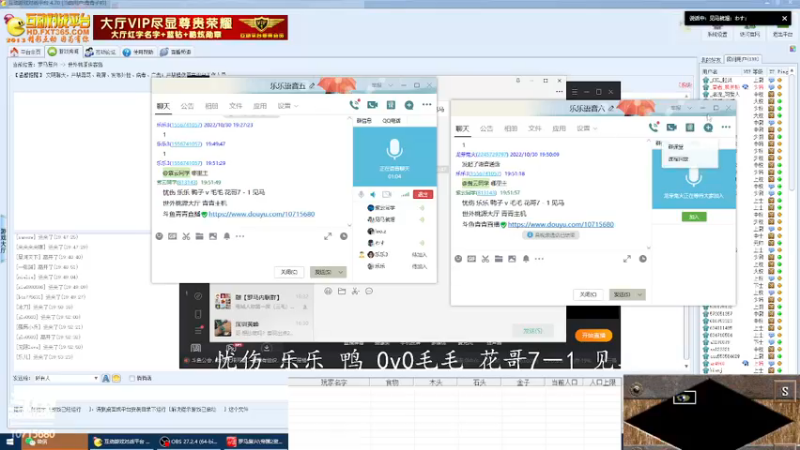Screen dimensions: 800x450
Task: Open the send-button dropdown arrow in the 乐乐 六 chat
Action: pos(639,294)
